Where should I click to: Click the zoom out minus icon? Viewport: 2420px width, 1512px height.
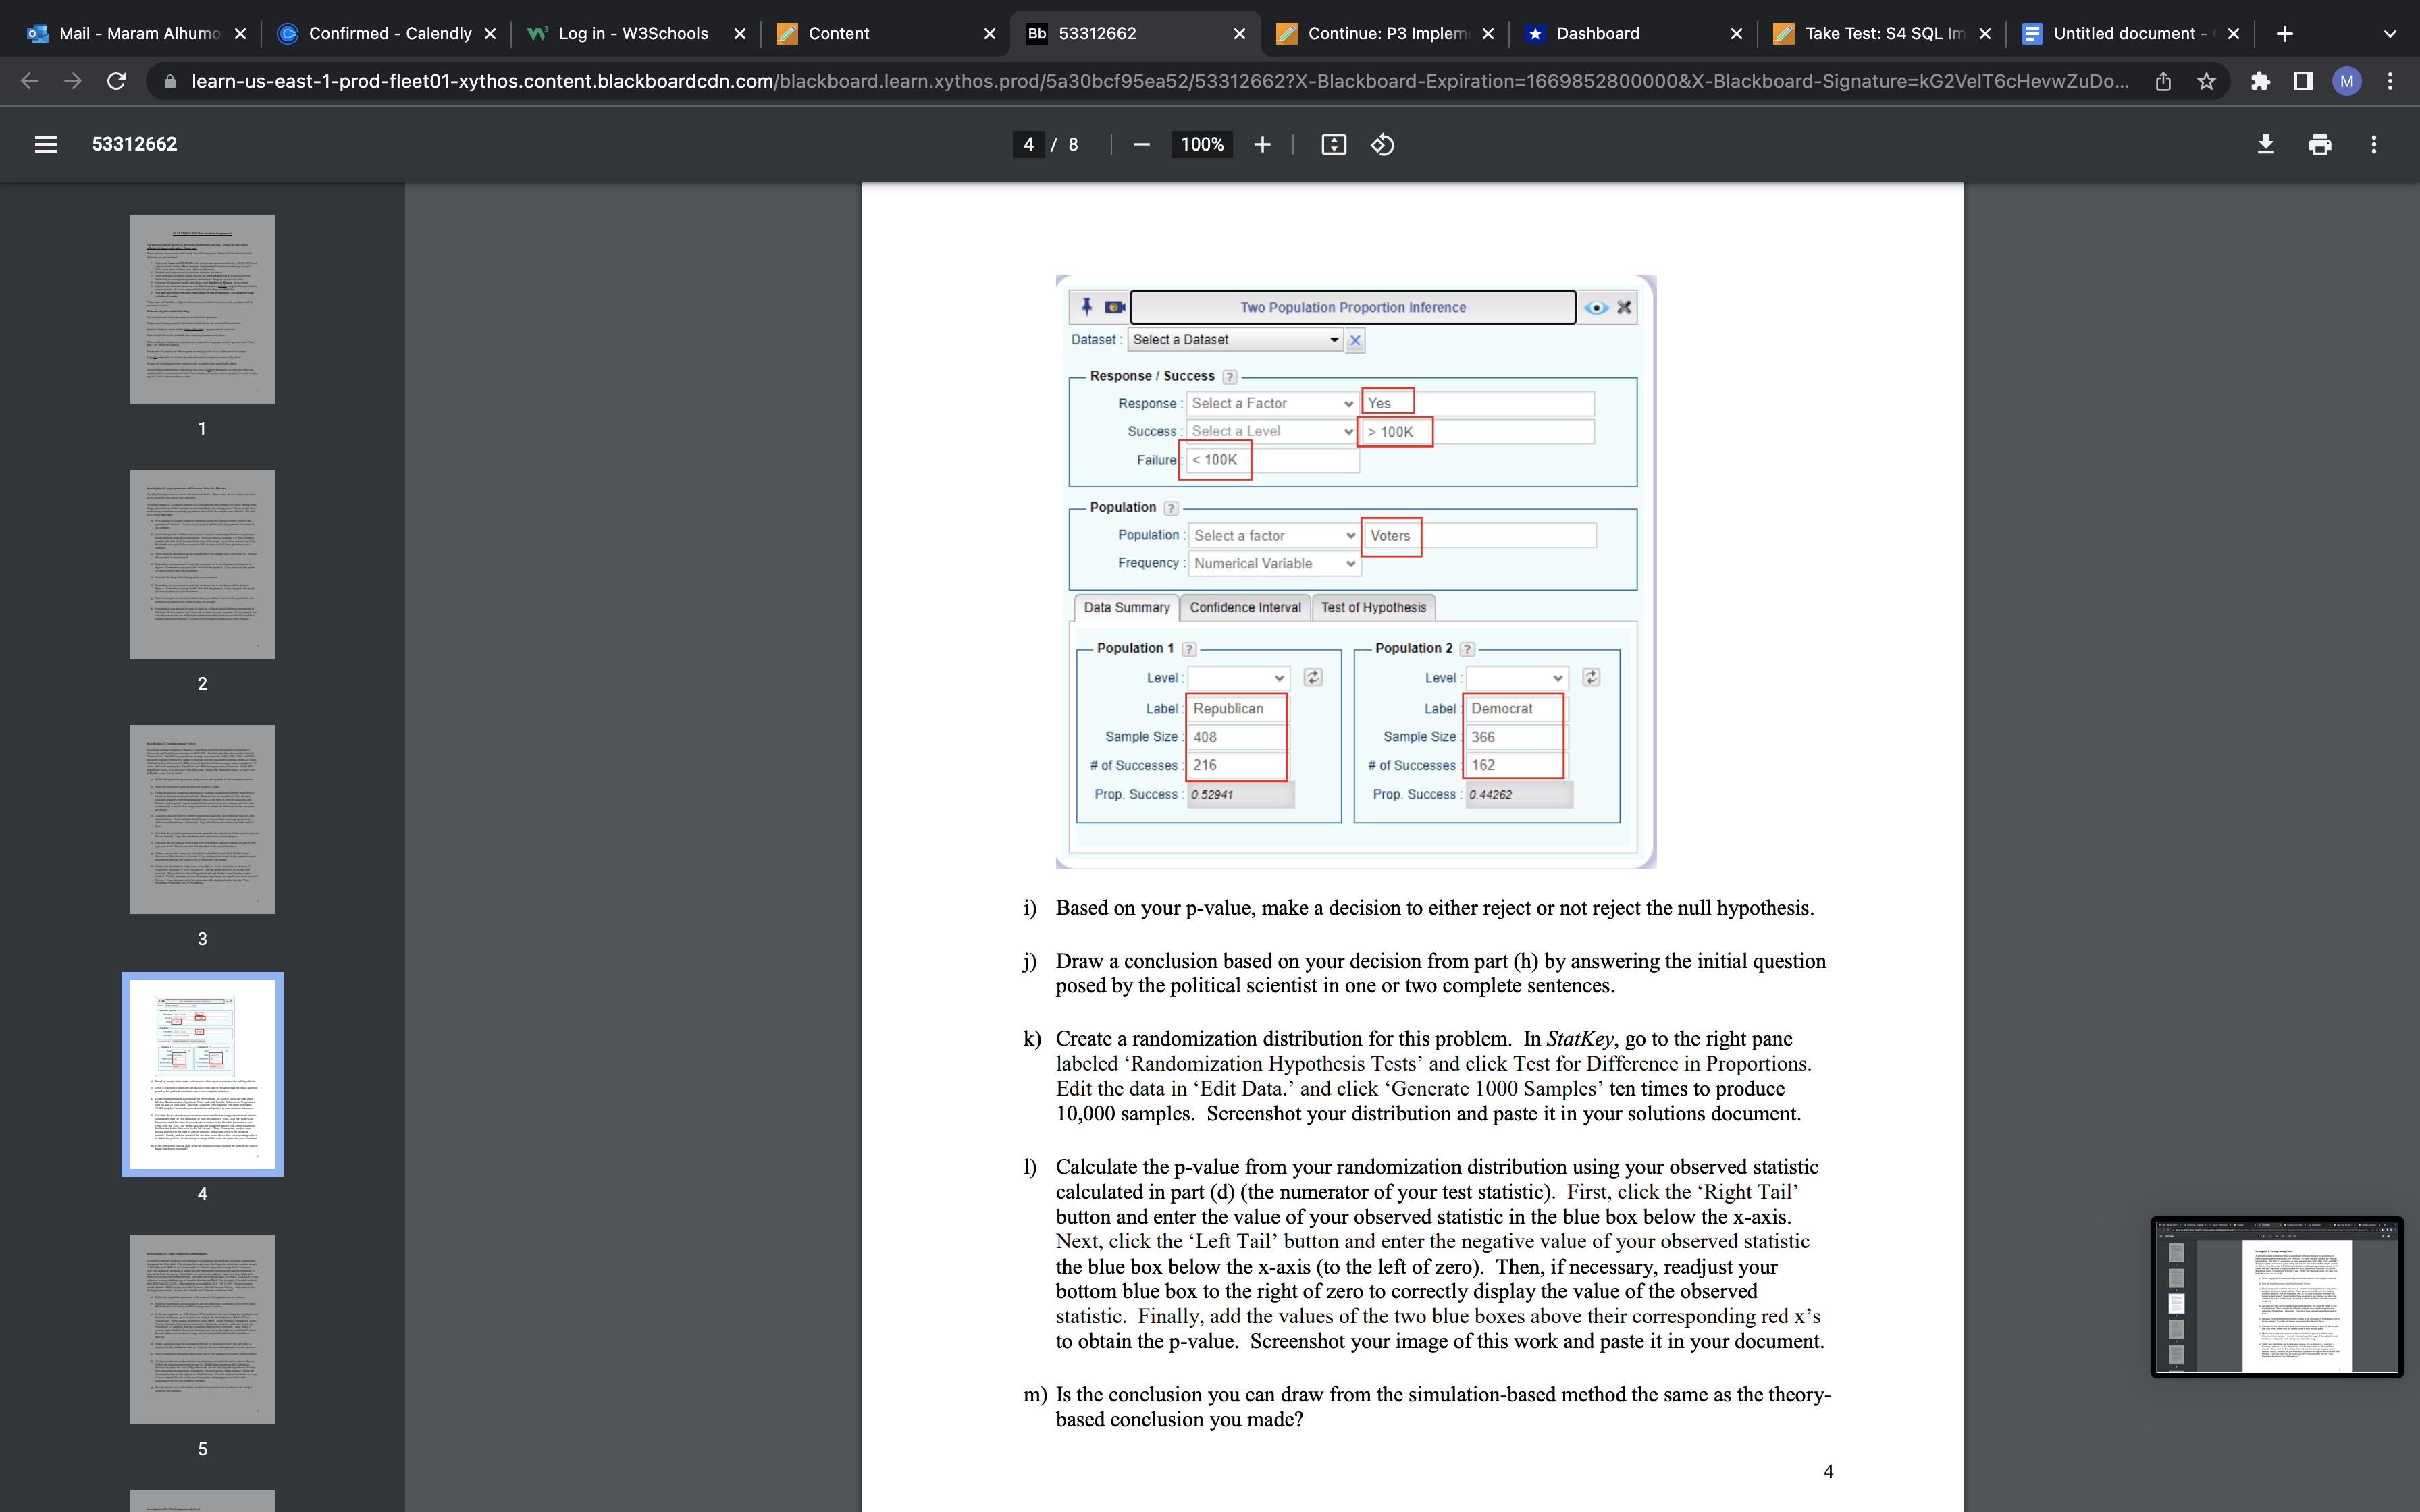1141,145
